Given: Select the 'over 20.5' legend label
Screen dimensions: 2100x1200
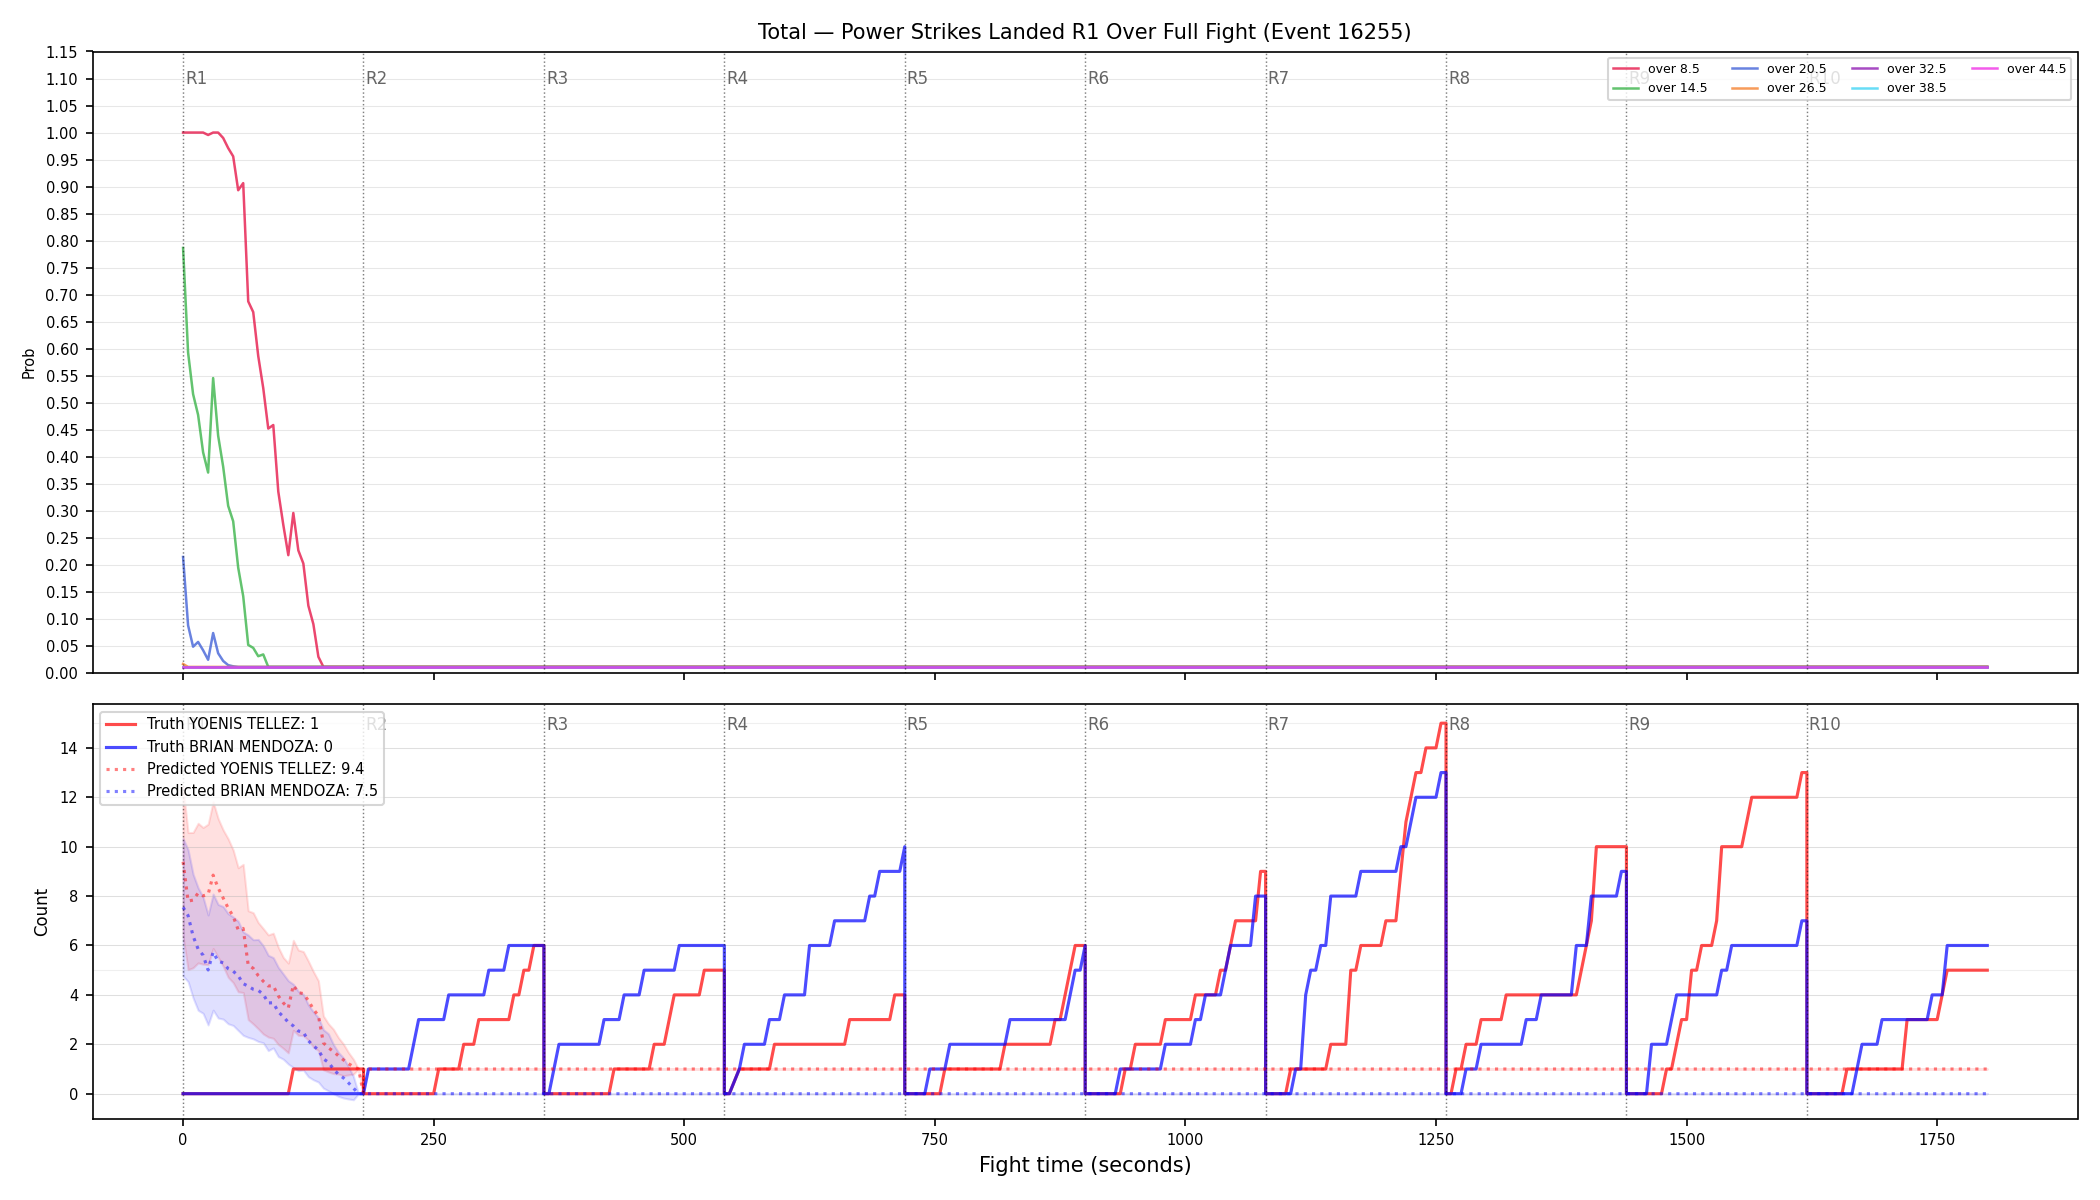Looking at the screenshot, I should pos(1796,69).
